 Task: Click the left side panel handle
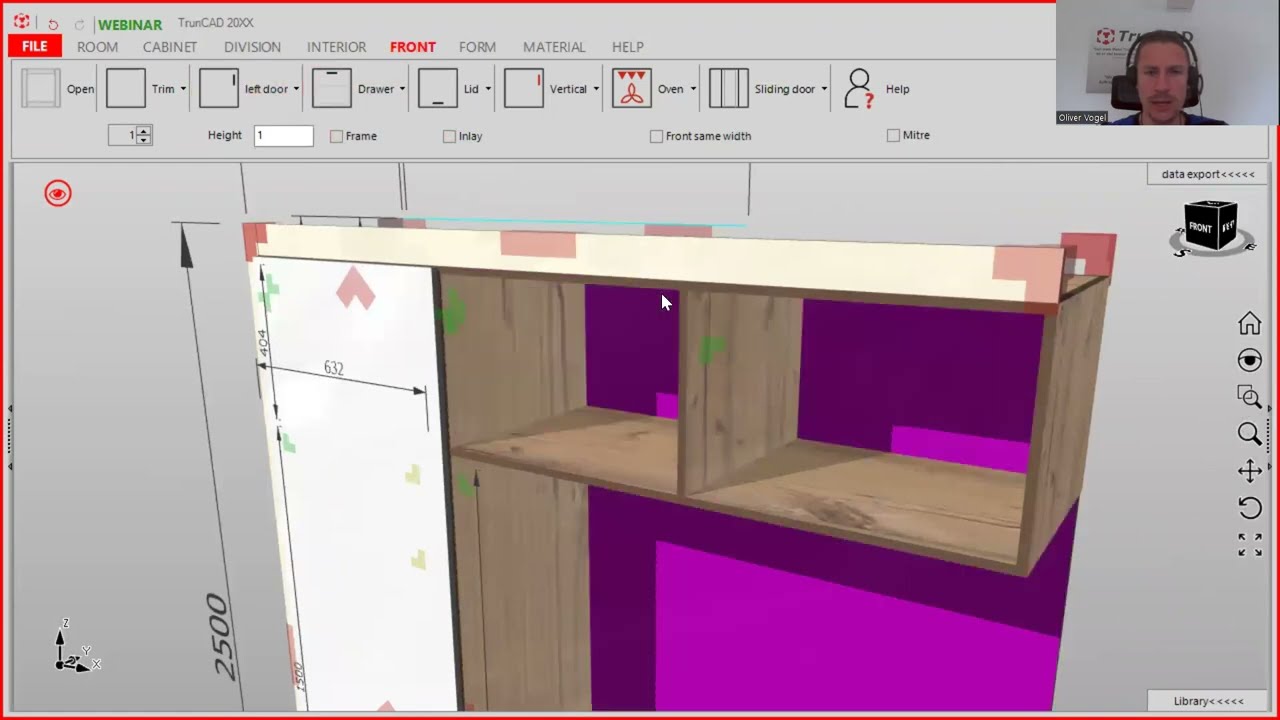tap(10, 437)
